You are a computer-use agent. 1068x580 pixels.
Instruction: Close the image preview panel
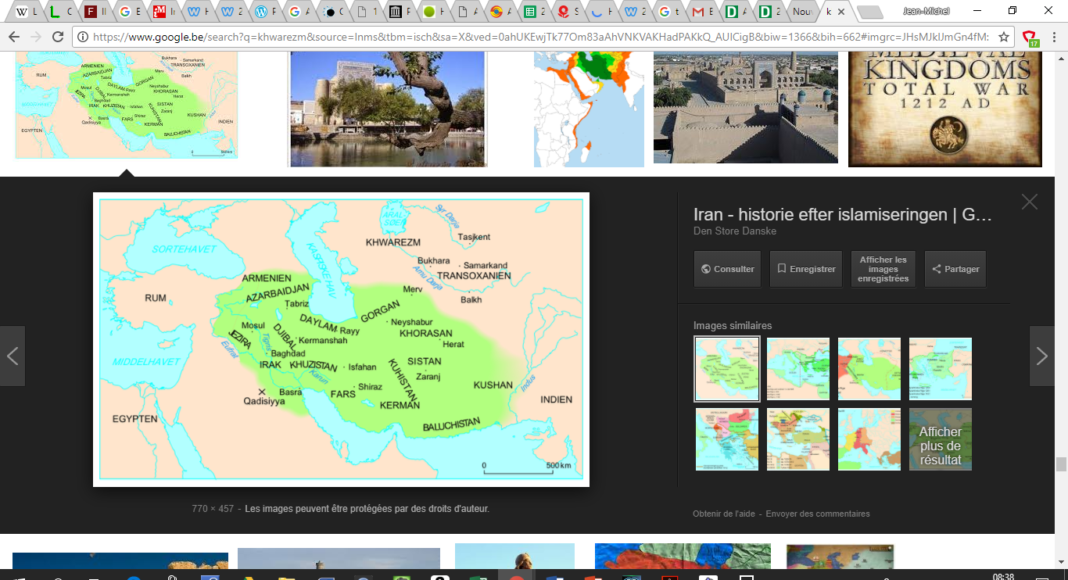(1029, 202)
